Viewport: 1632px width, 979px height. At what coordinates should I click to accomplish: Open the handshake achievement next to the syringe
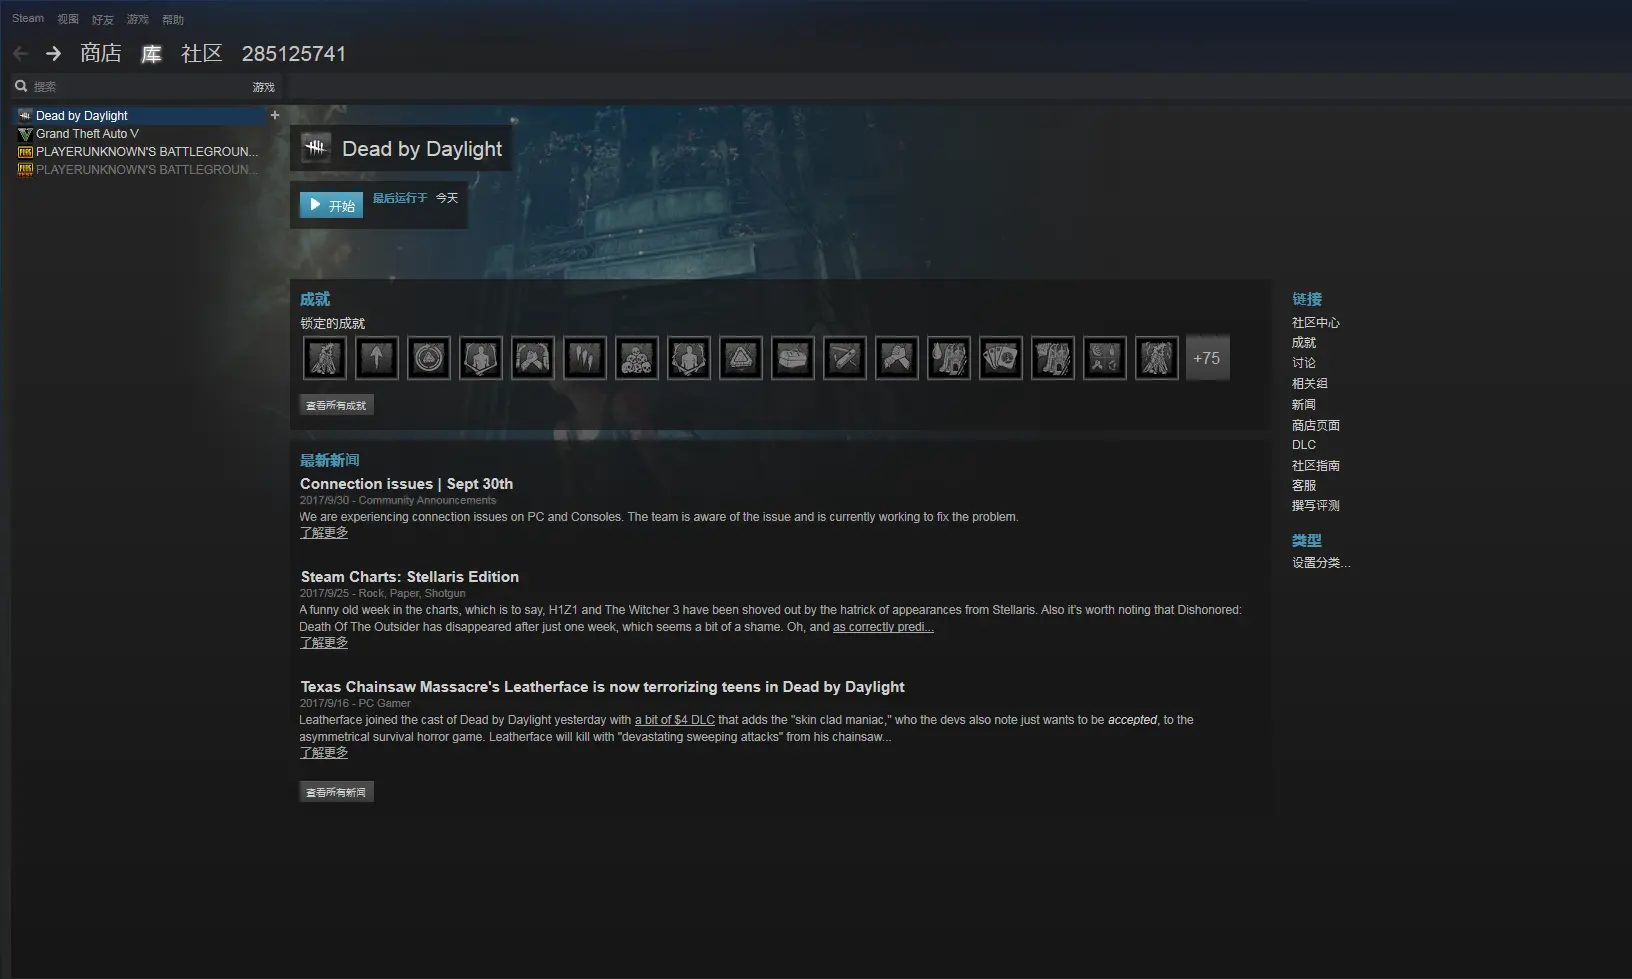coord(897,358)
